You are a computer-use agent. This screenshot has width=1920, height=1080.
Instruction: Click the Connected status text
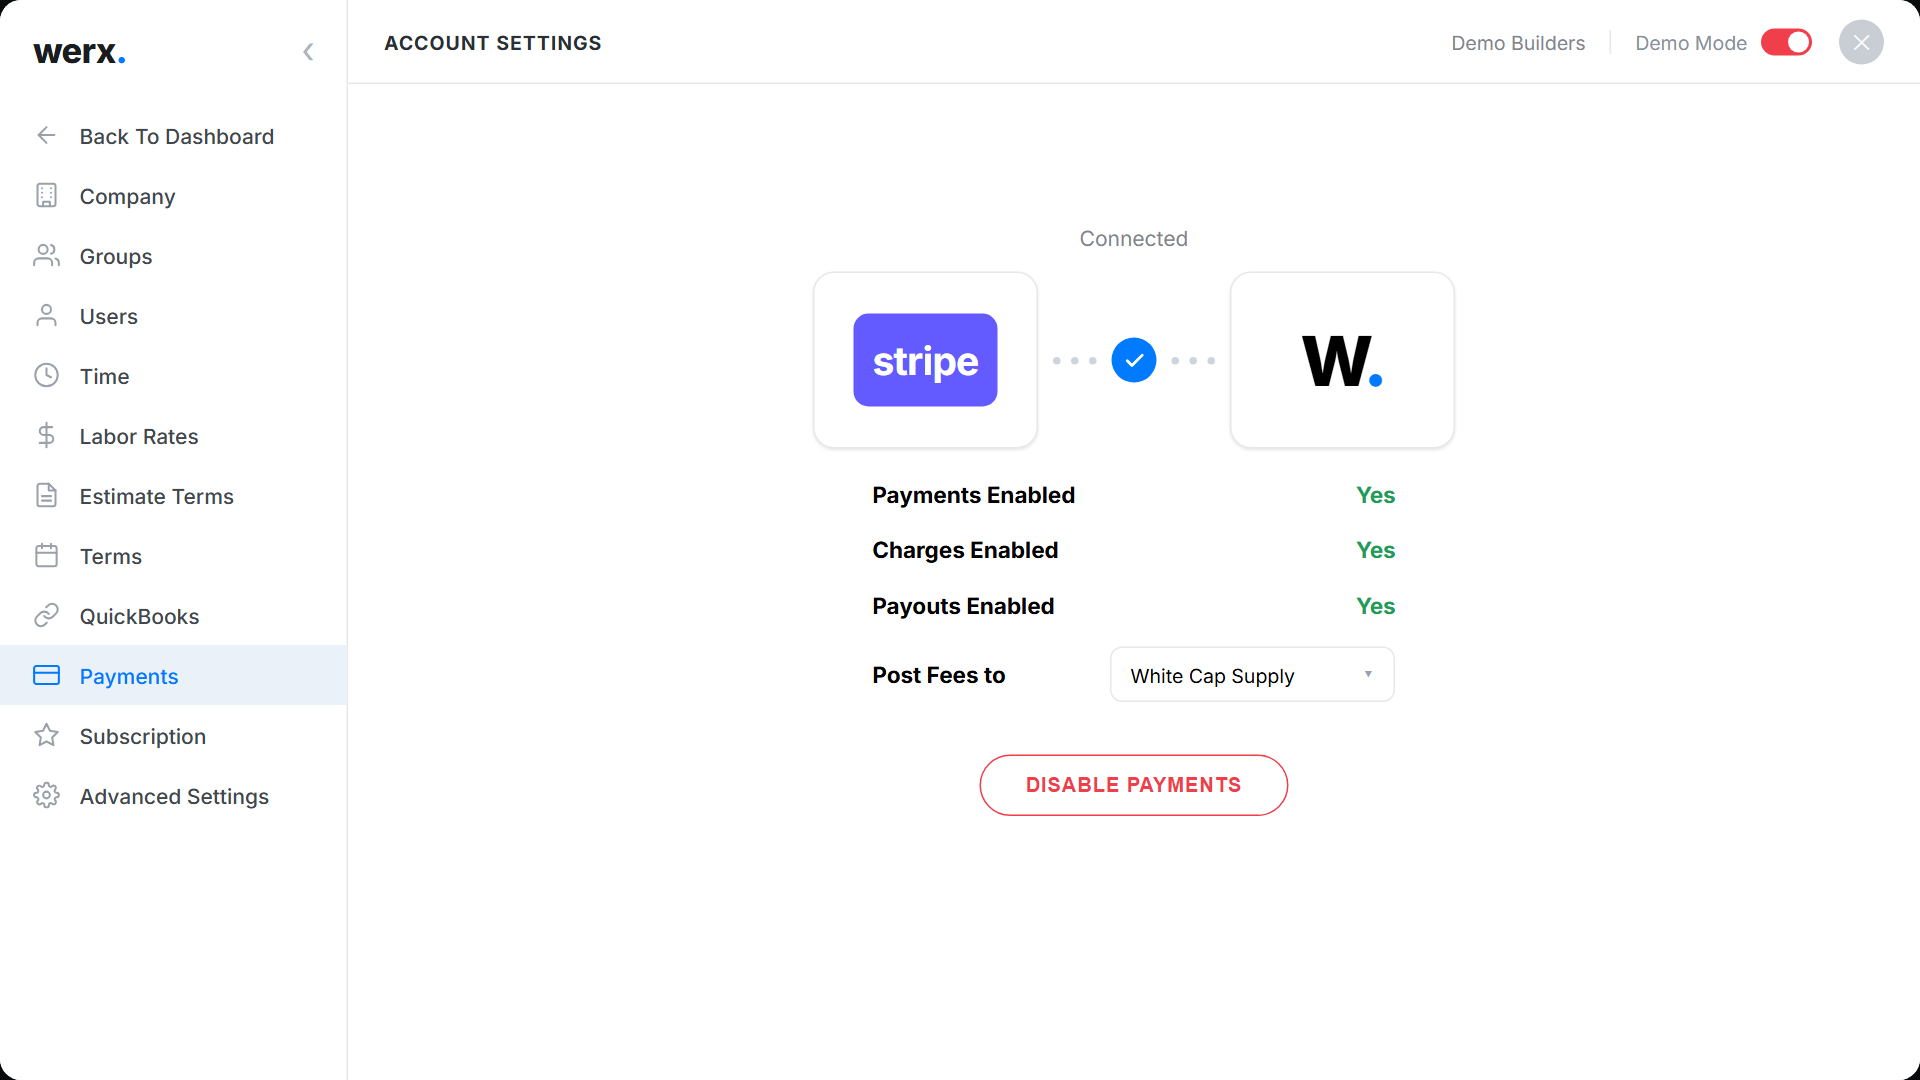point(1134,238)
